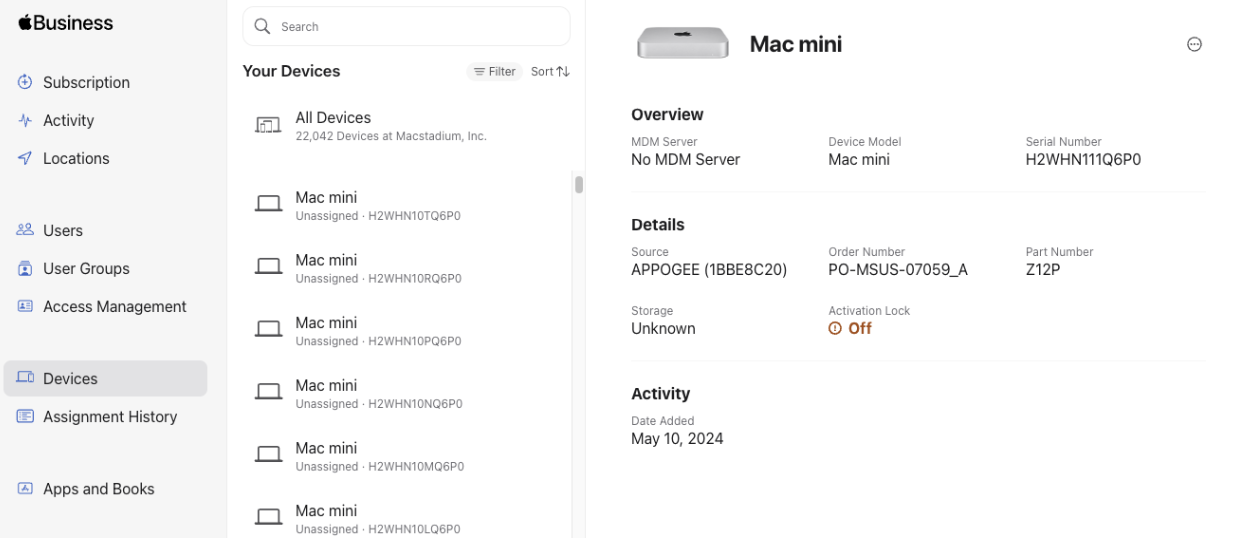Click the Apple Business logo

pos(65,22)
